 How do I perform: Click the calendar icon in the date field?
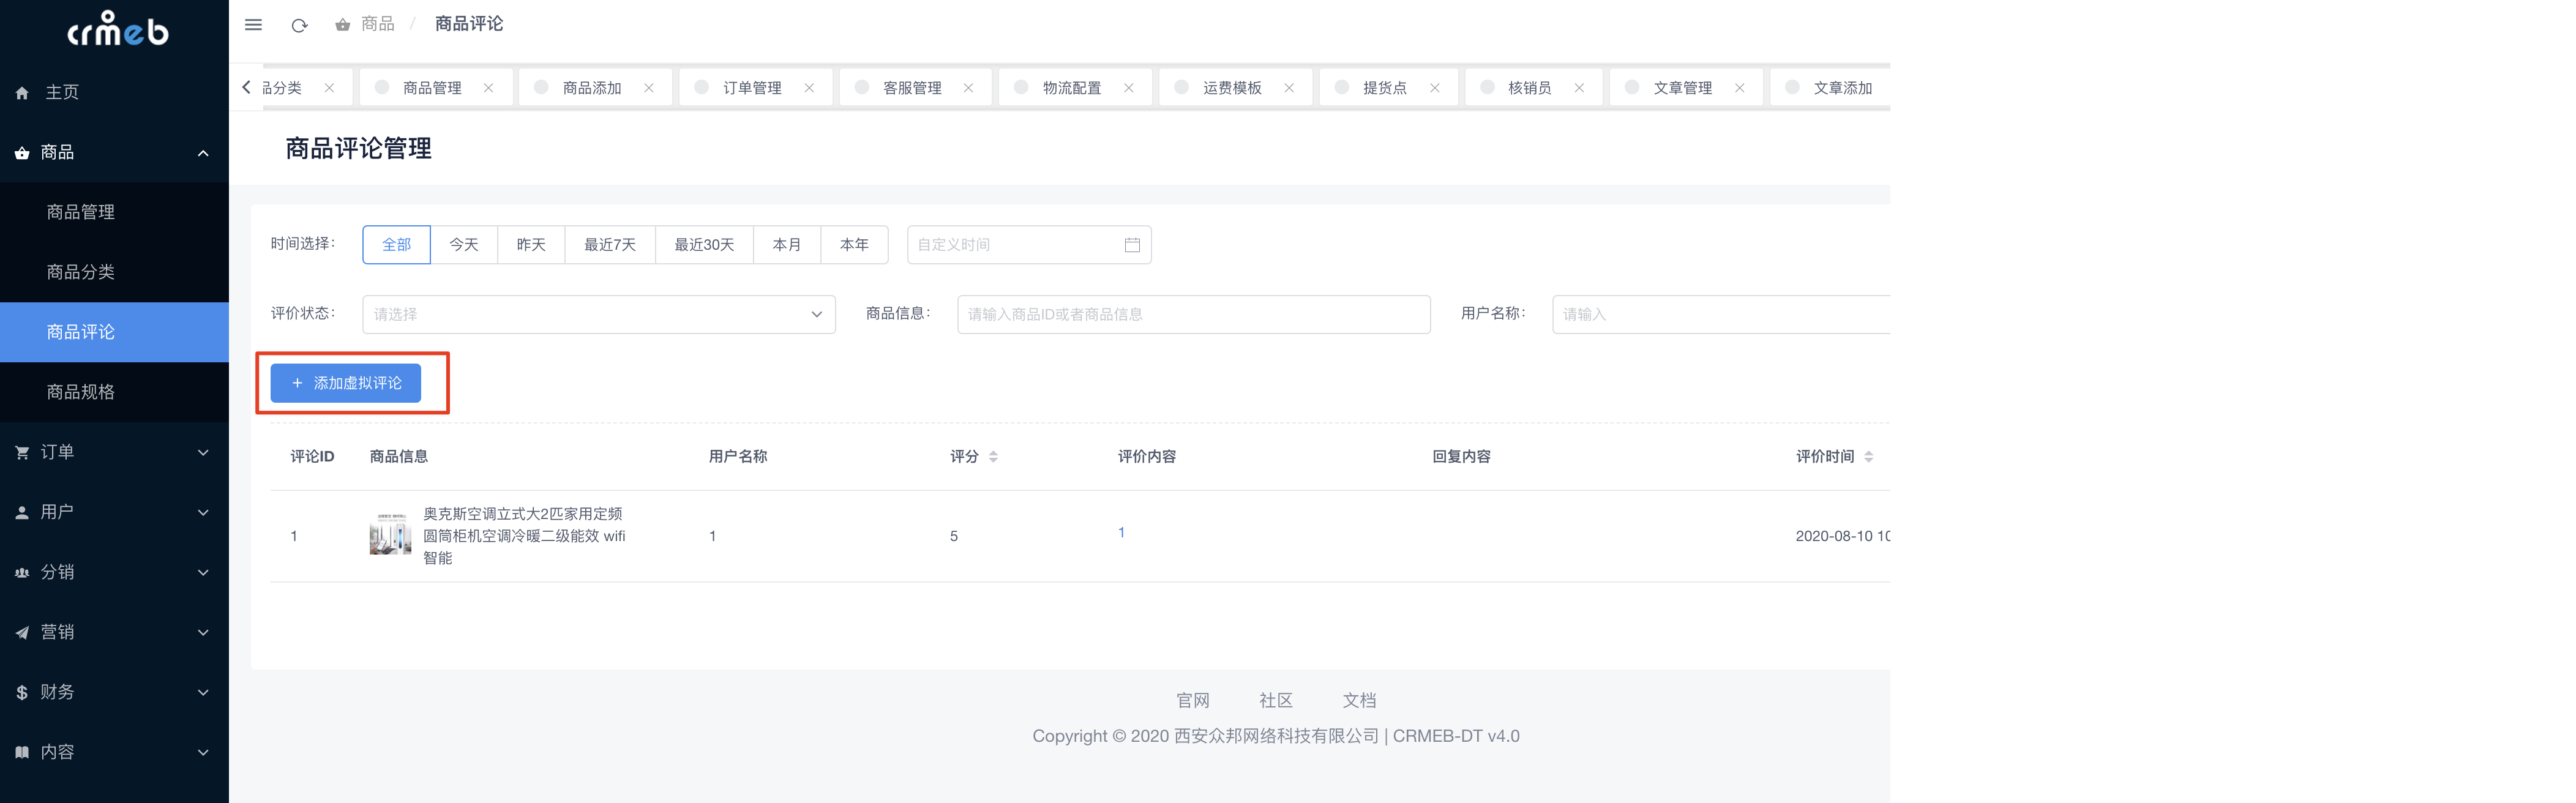(1132, 245)
